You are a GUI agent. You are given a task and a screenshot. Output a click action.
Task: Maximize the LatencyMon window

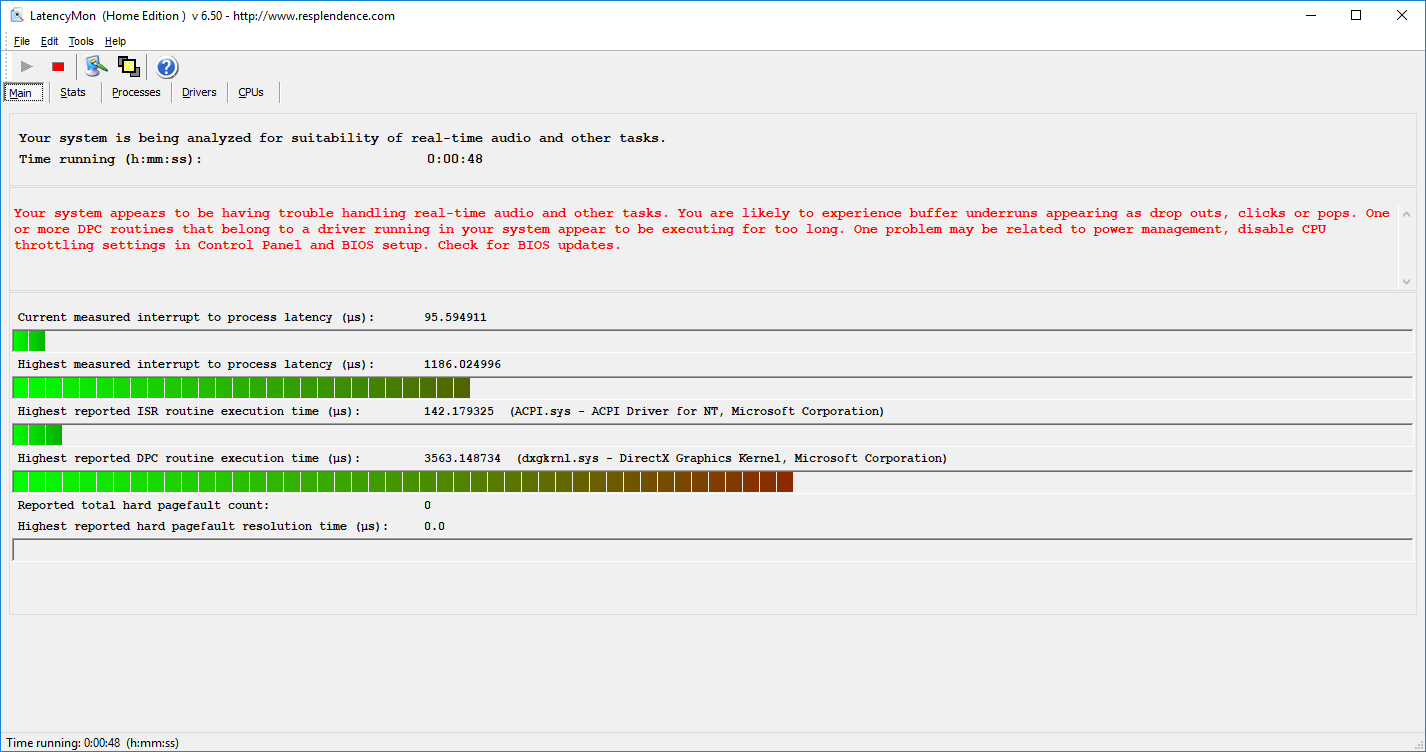[1356, 15]
